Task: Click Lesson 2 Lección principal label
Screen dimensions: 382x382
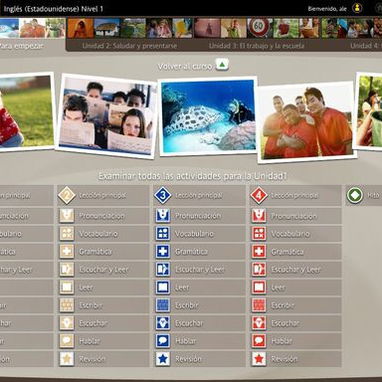Action: pyautogui.click(x=103, y=196)
